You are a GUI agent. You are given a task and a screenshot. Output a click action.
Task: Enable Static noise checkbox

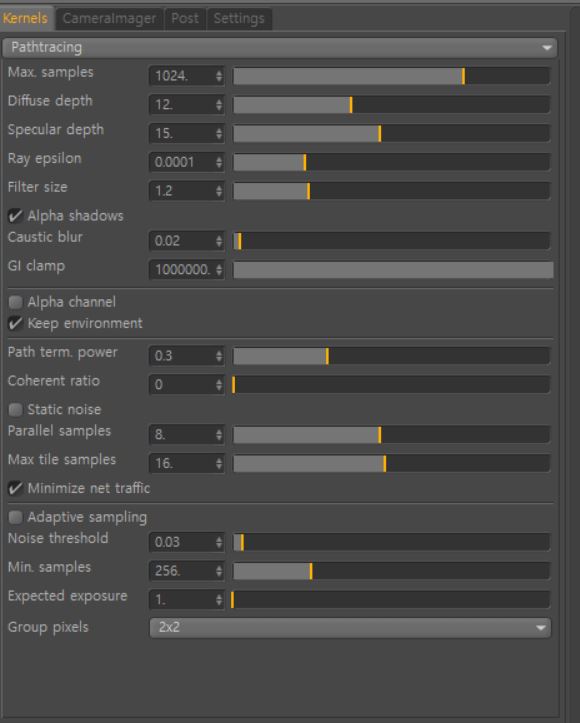coord(15,409)
